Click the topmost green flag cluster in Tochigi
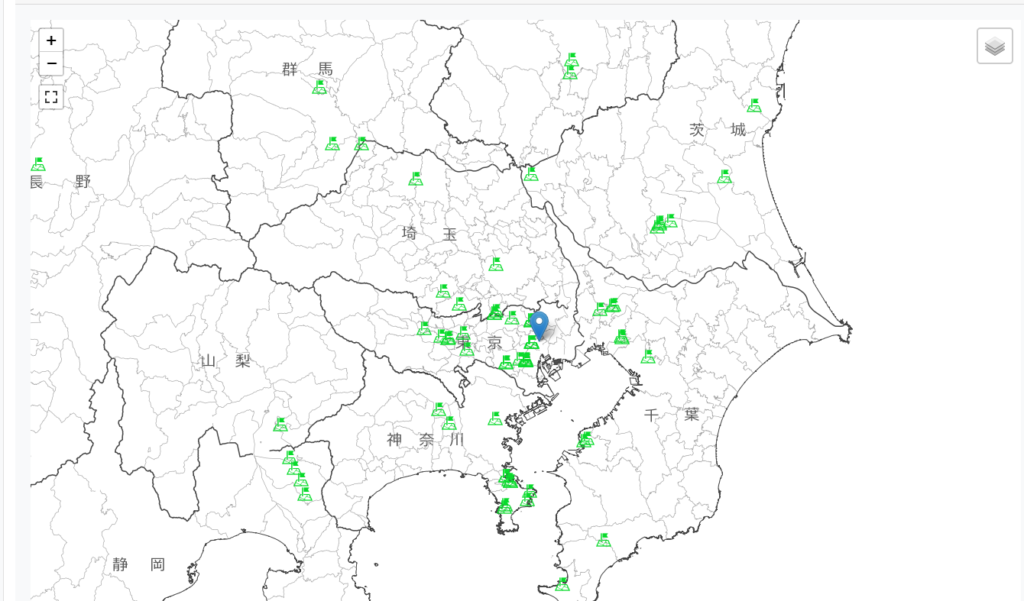Image resolution: width=1024 pixels, height=601 pixels. 572,60
